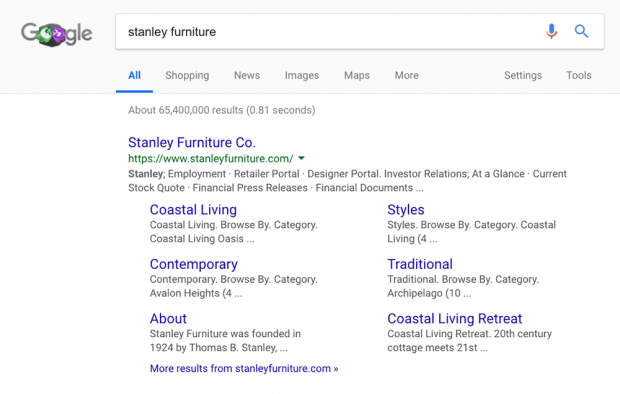Open the Settings menu
The height and width of the screenshot is (394, 620).
[523, 75]
